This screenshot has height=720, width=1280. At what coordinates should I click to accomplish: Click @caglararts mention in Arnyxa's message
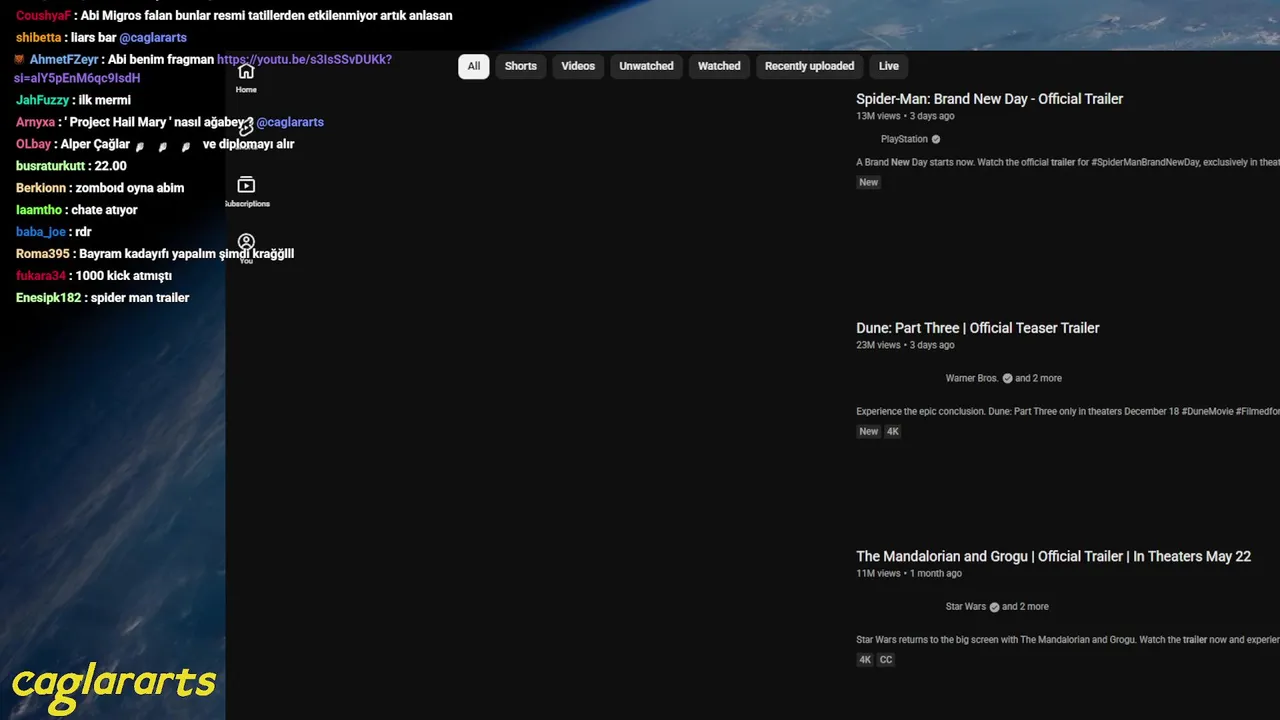click(x=290, y=122)
